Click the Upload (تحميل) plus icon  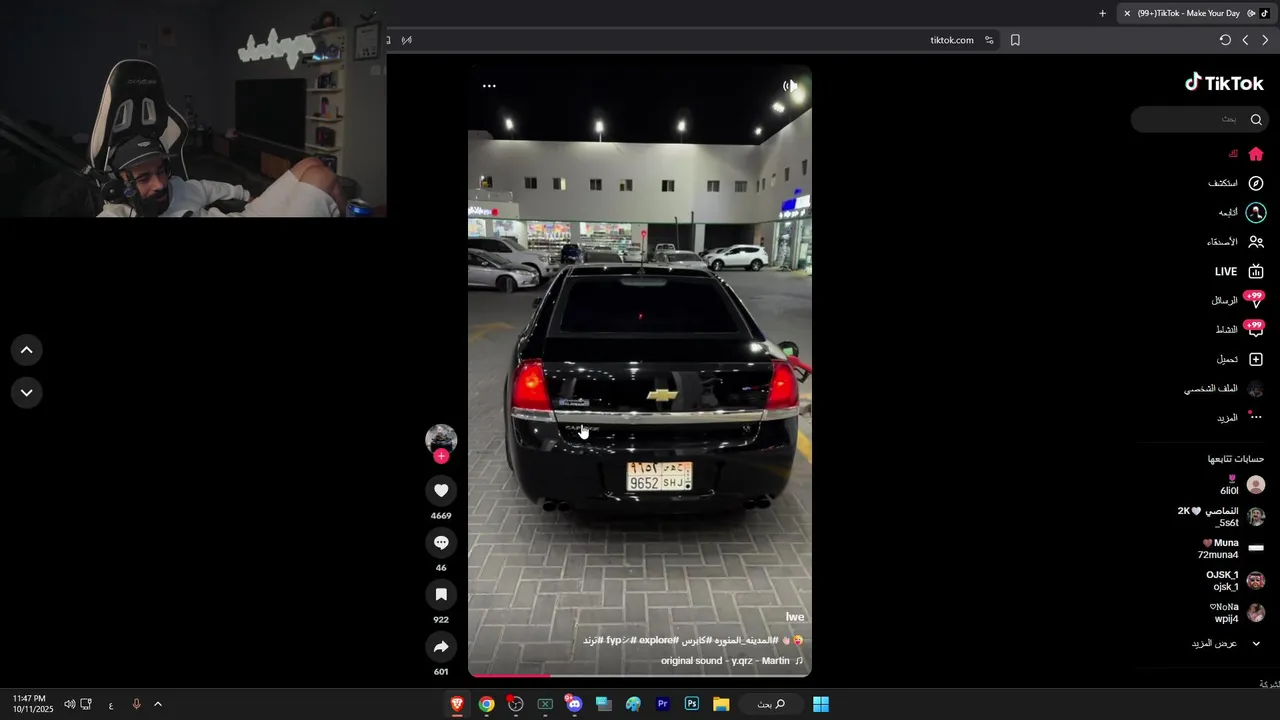(1256, 359)
